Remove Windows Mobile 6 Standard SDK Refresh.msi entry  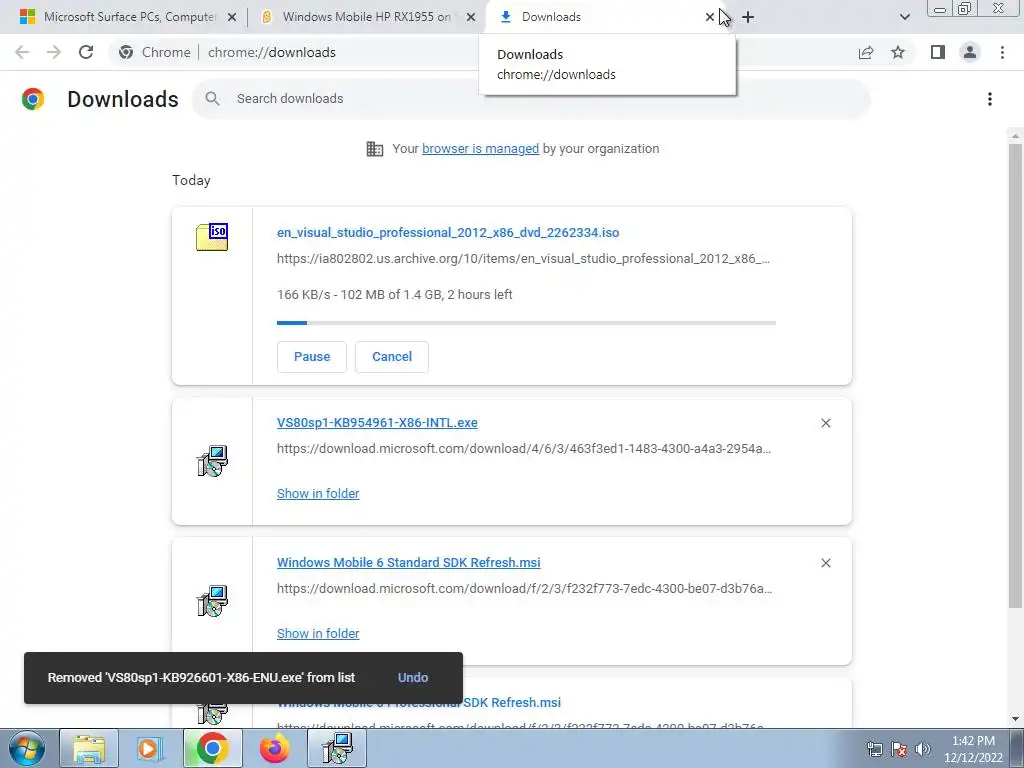click(825, 563)
